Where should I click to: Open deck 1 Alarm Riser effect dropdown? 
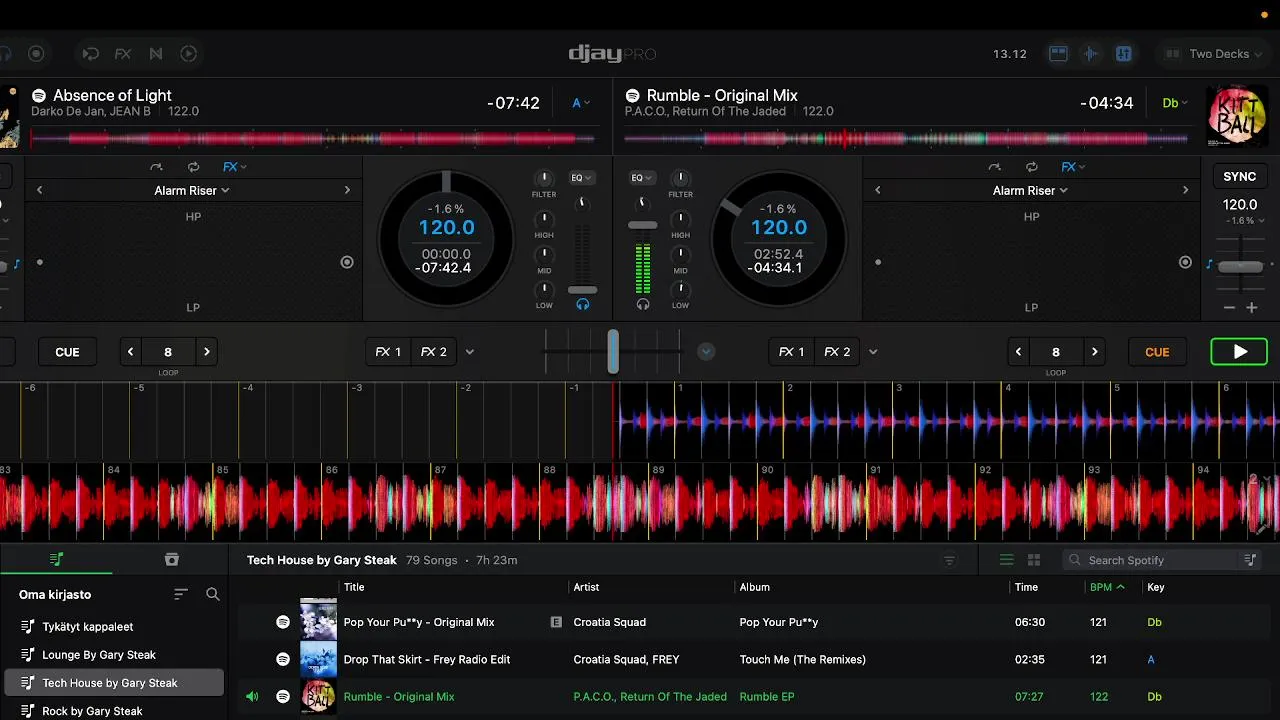[192, 190]
